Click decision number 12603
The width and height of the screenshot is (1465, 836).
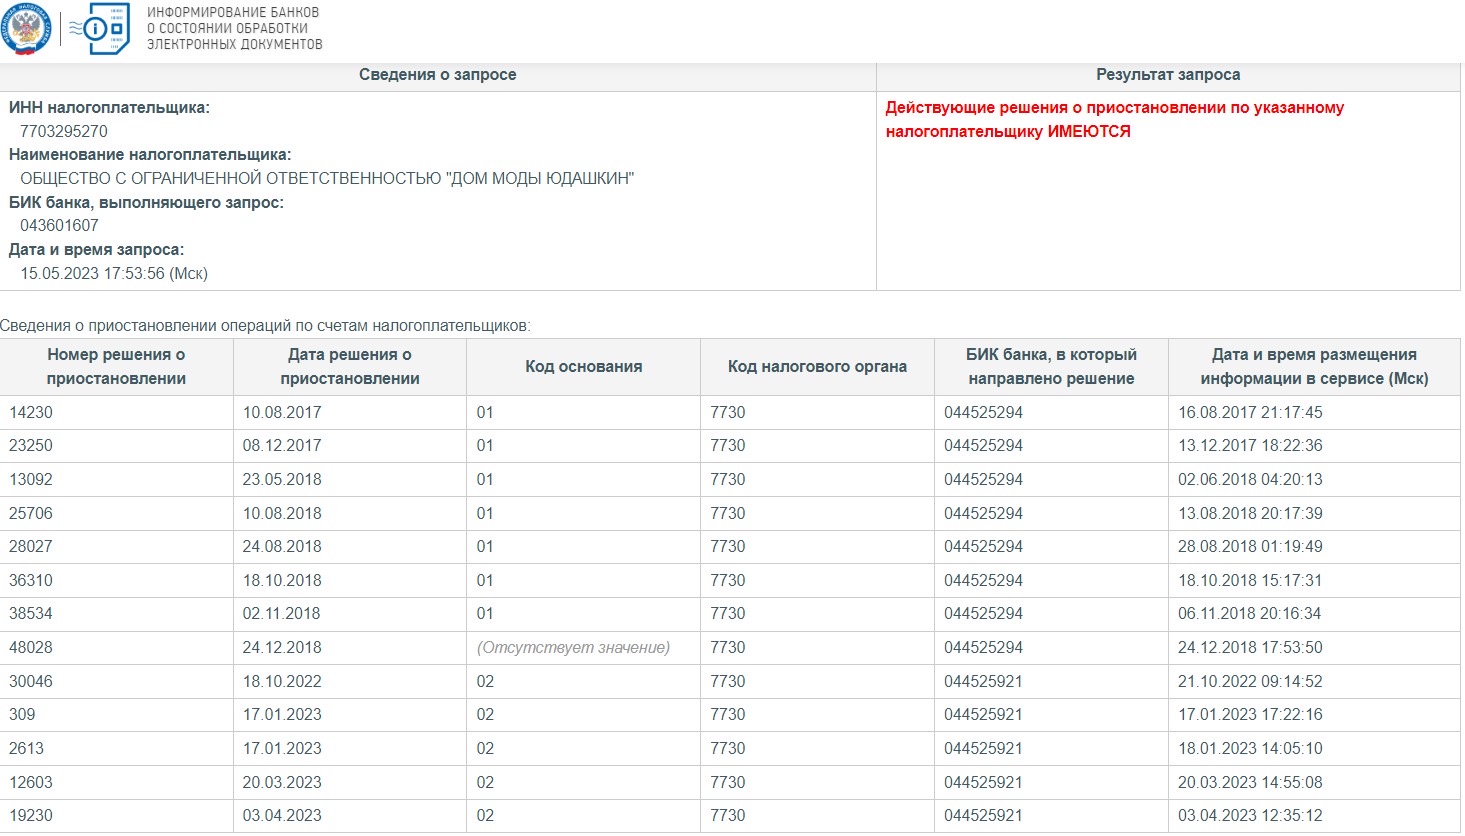[x=31, y=783]
